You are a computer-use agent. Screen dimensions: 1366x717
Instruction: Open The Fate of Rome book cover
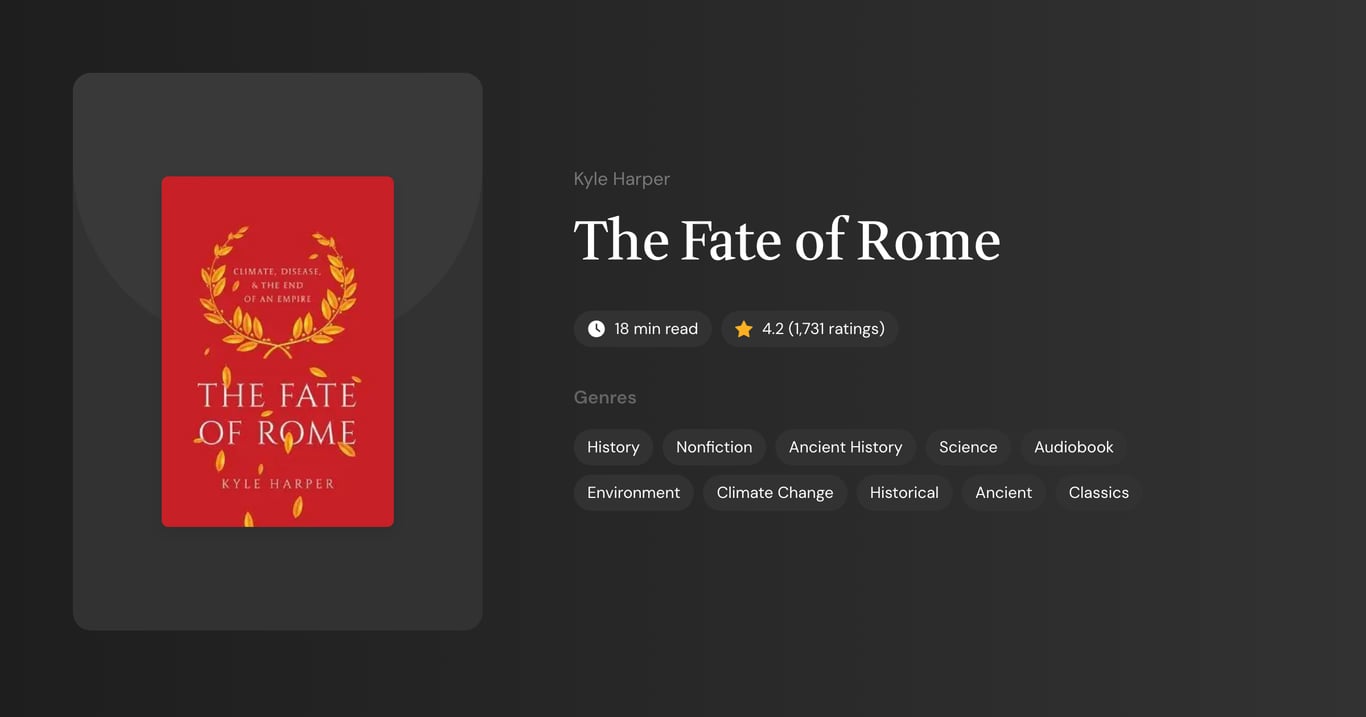point(278,352)
